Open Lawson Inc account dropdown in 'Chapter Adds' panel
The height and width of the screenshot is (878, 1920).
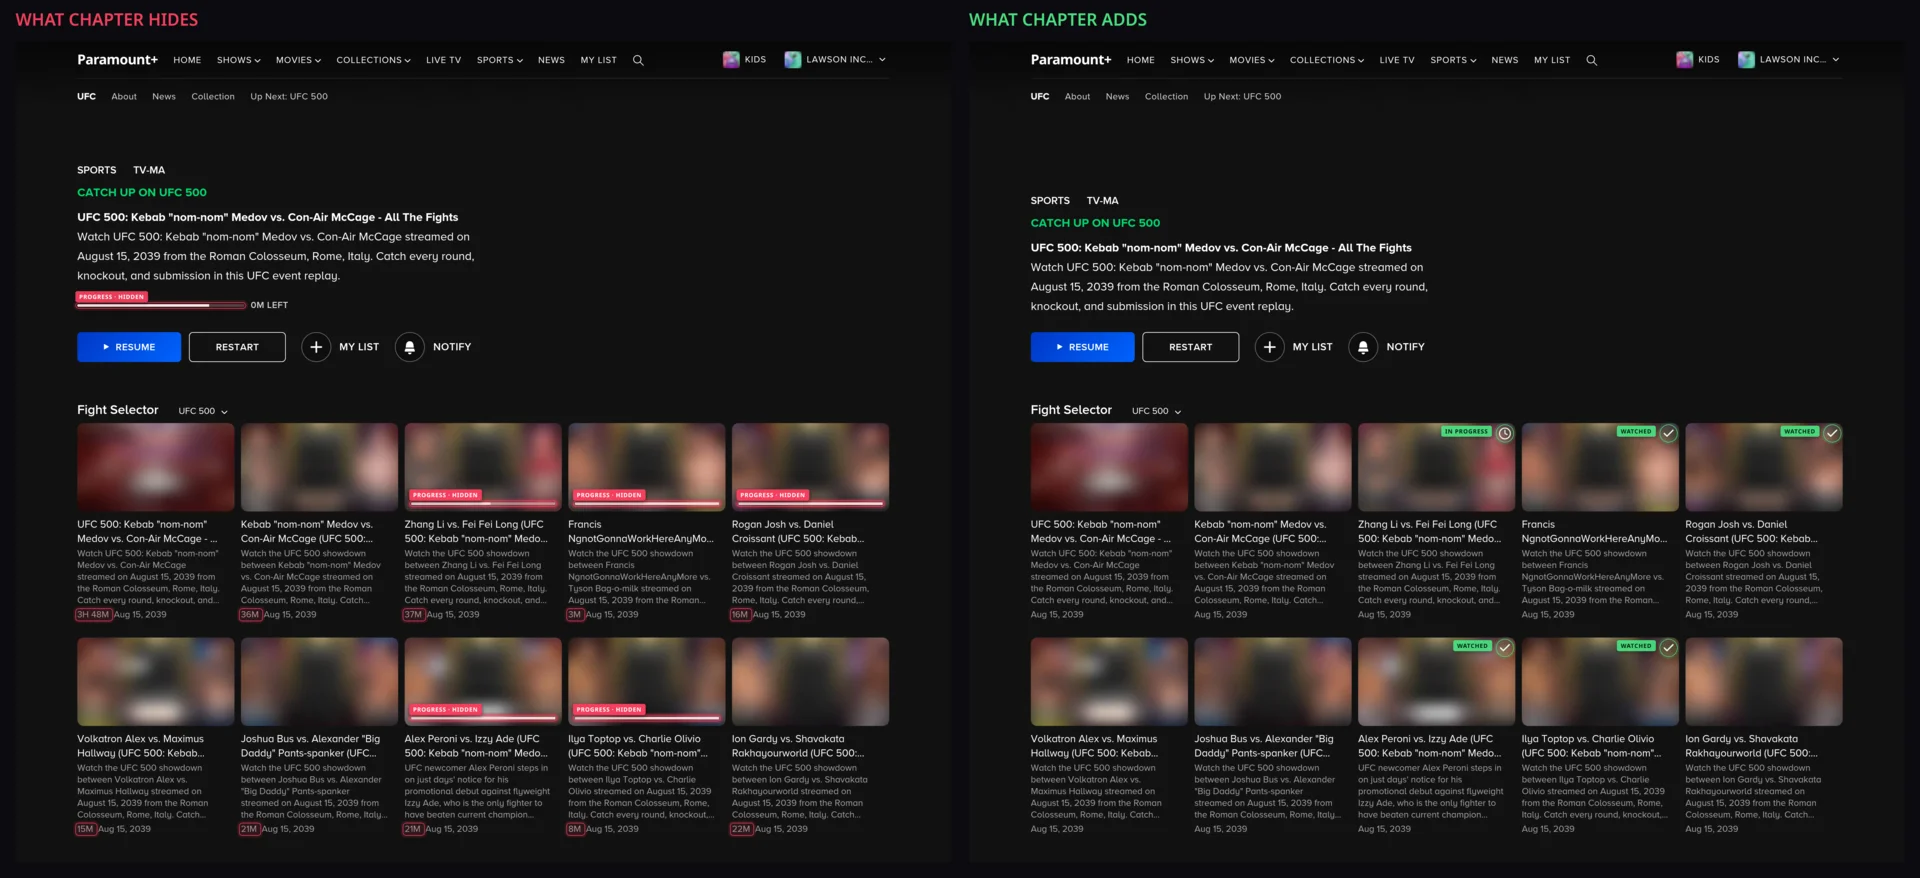1799,60
